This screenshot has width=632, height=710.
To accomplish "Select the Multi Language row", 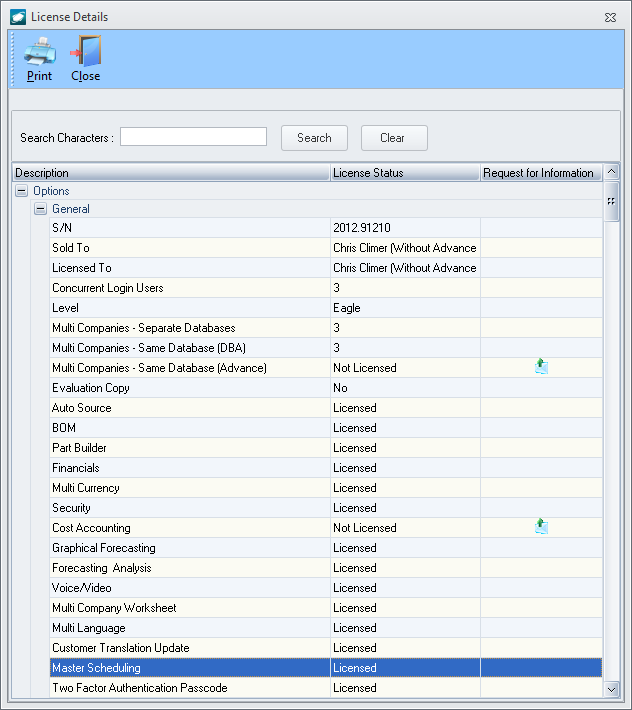I will [x=326, y=628].
